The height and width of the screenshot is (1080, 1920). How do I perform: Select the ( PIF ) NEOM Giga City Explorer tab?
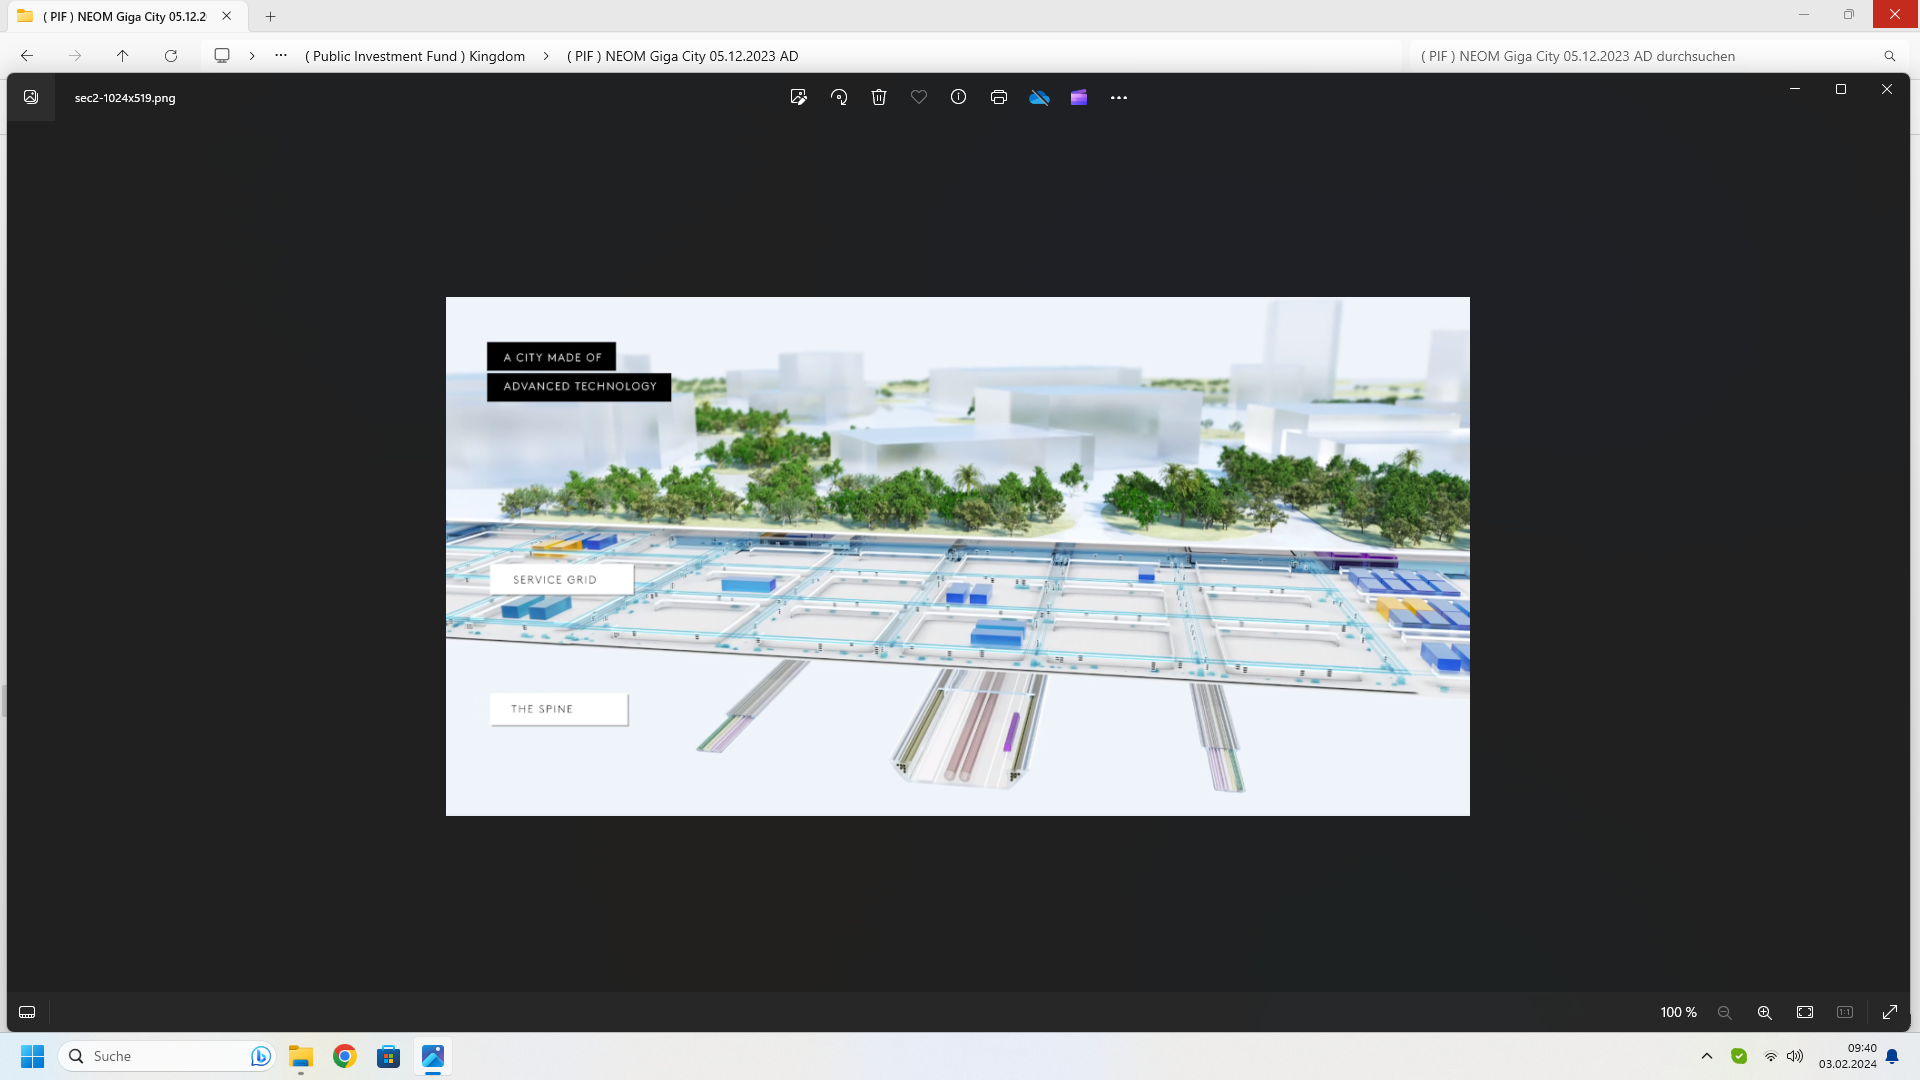(125, 16)
